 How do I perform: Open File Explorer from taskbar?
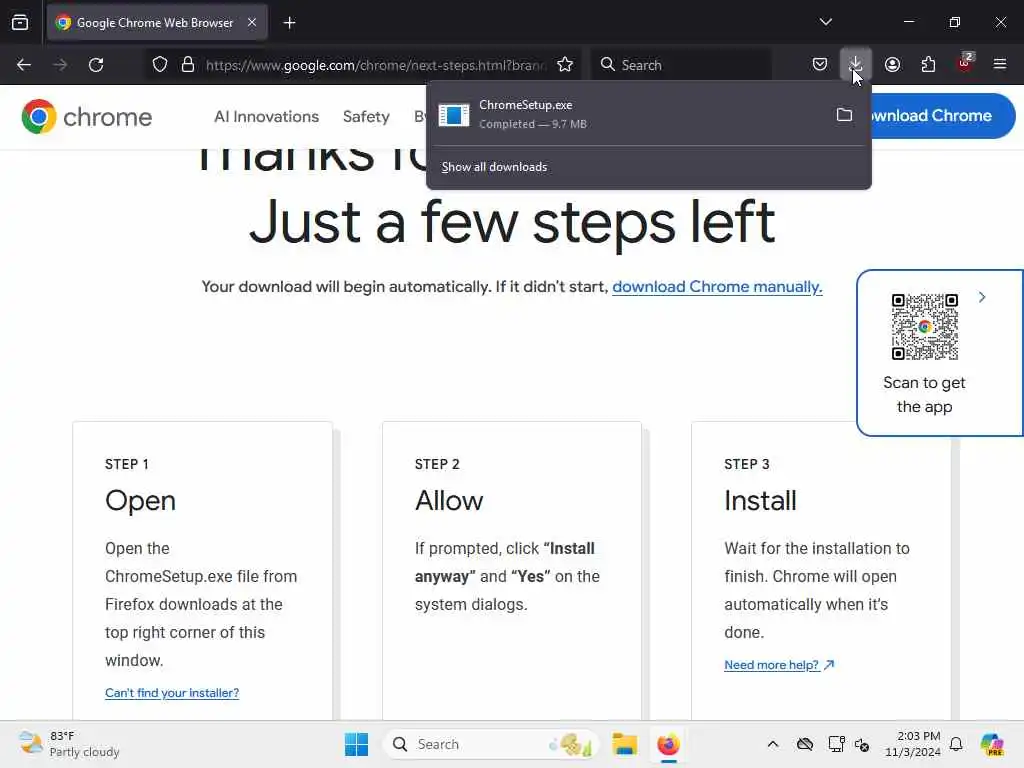coord(624,744)
